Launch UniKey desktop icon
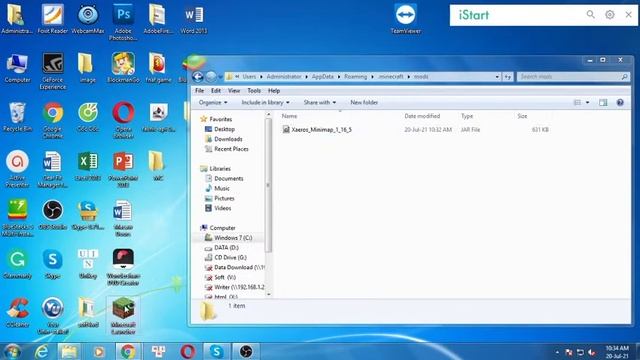The height and width of the screenshot is (360, 640). 88,264
